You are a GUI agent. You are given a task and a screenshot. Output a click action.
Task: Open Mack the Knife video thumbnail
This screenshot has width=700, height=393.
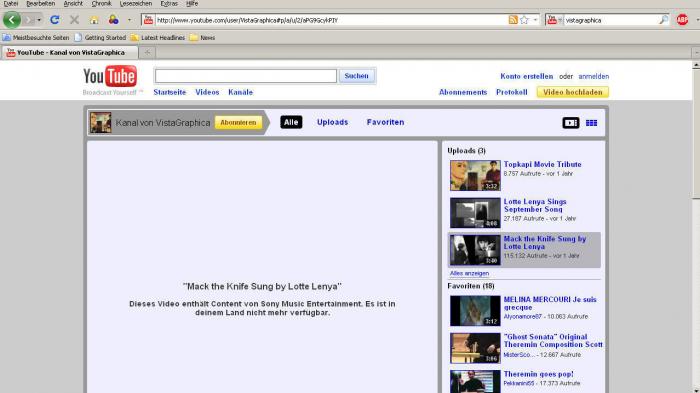click(475, 250)
